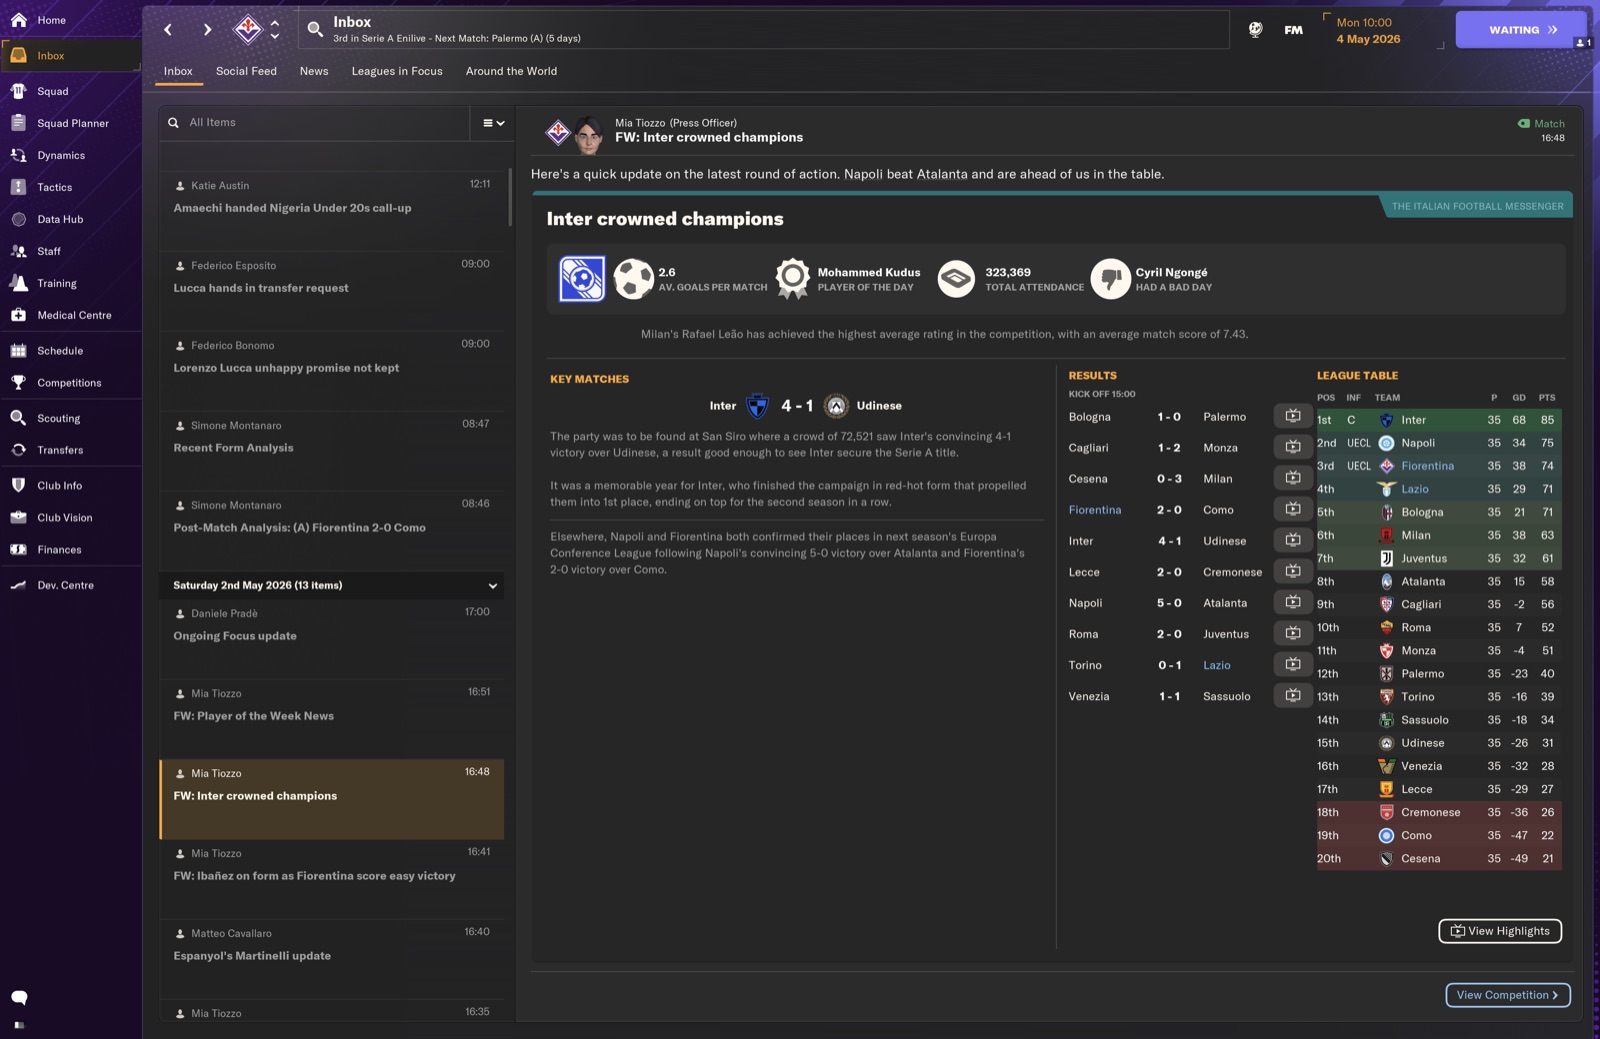Click View Competition button

(x=1508, y=995)
